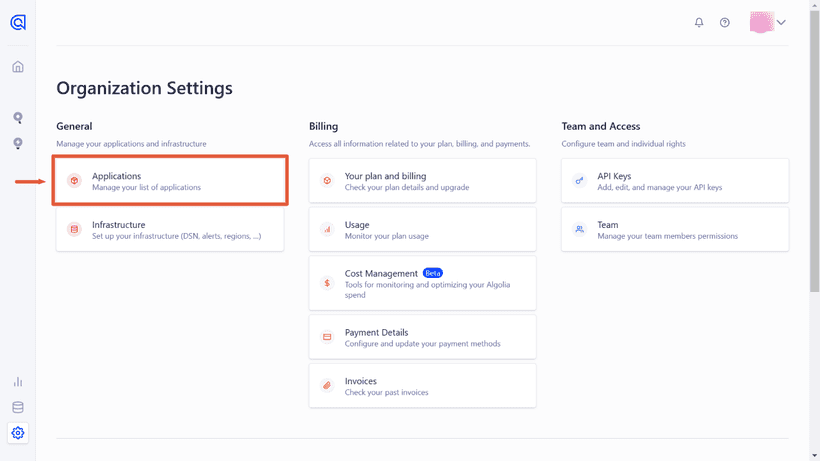This screenshot has height=461, width=820.
Task: Click "Configure team and individual rights" text
Action: coord(623,144)
